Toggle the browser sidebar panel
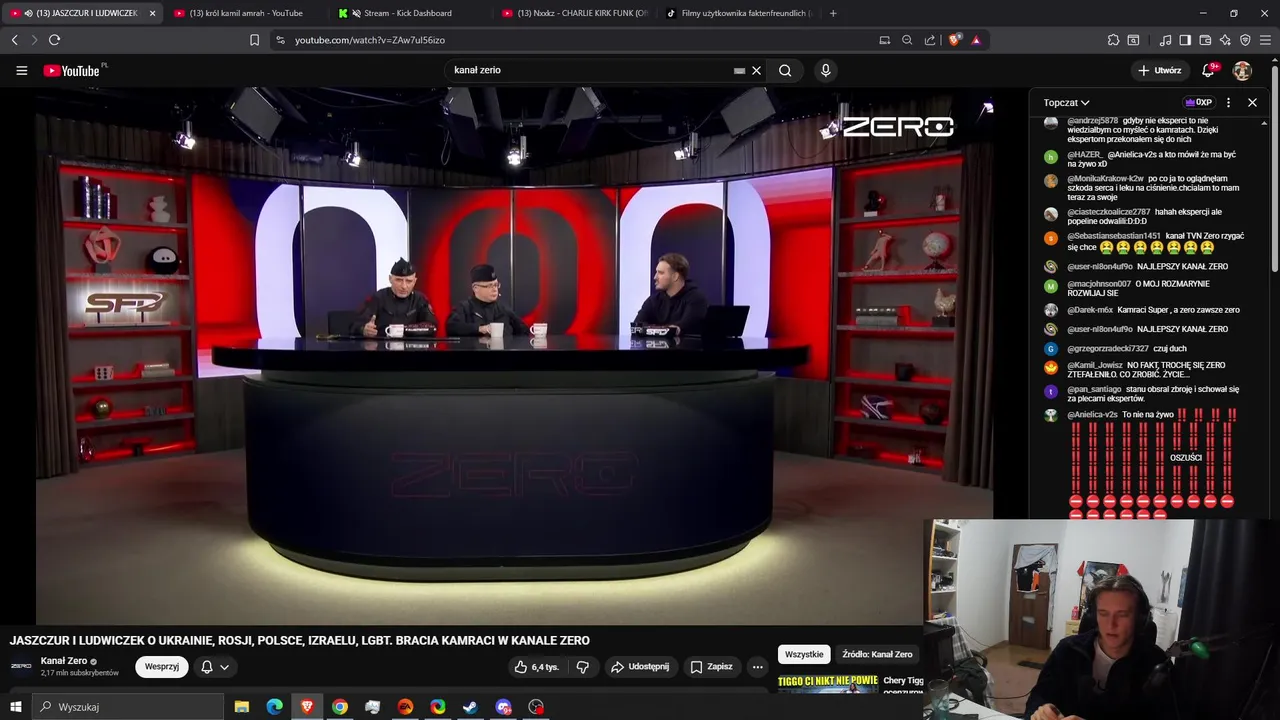 (x=1185, y=40)
